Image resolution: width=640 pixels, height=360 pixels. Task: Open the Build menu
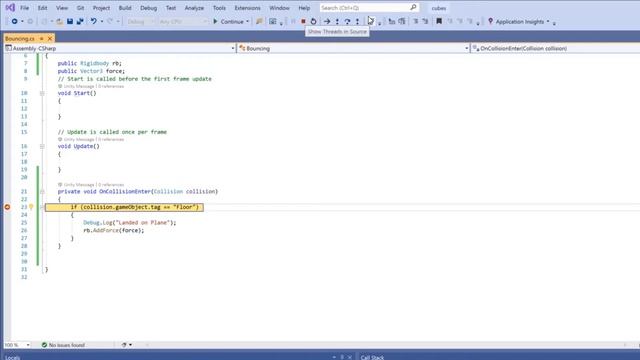pos(125,8)
